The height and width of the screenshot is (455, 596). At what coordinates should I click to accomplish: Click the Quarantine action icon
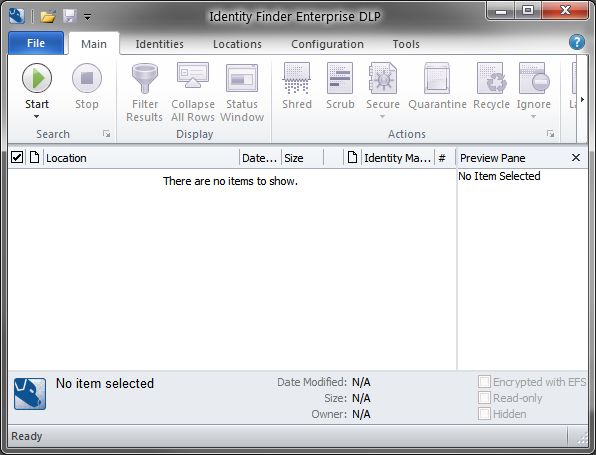pos(437,78)
